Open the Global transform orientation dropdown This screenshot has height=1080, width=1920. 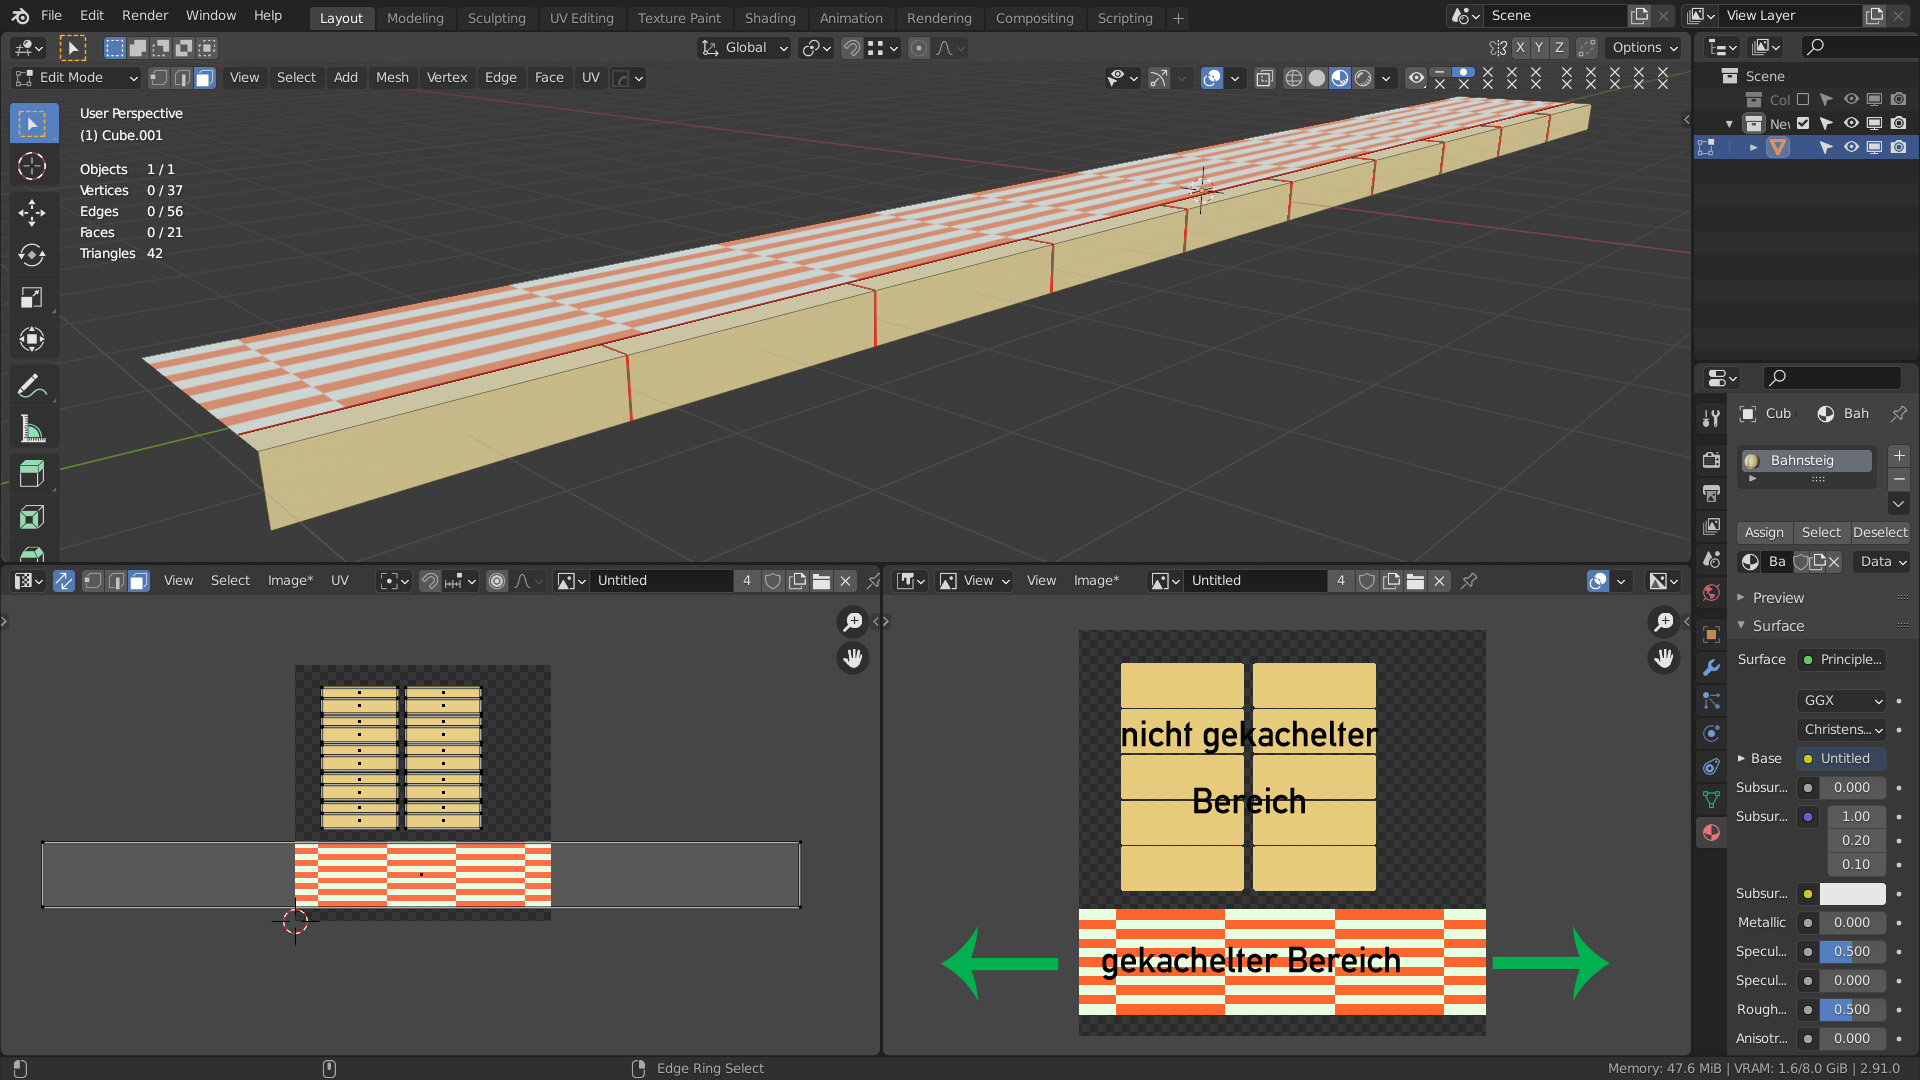tap(745, 48)
